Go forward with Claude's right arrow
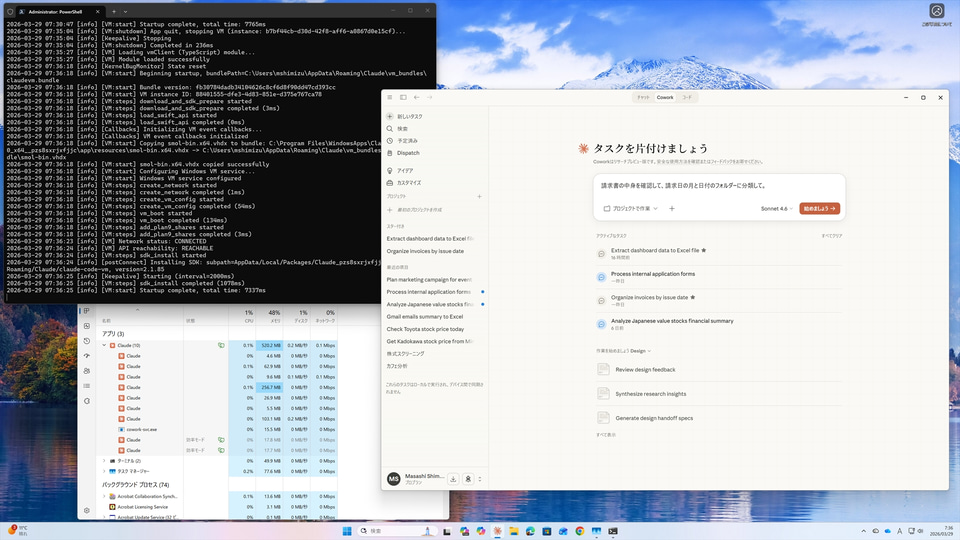 tap(430, 97)
